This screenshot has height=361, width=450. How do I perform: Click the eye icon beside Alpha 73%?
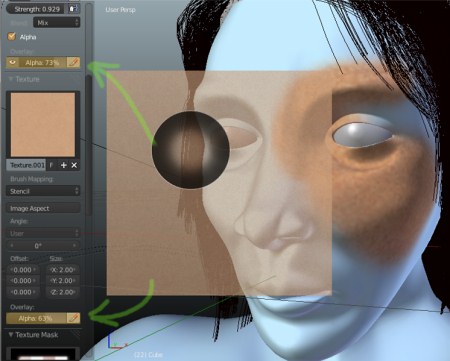pos(13,62)
